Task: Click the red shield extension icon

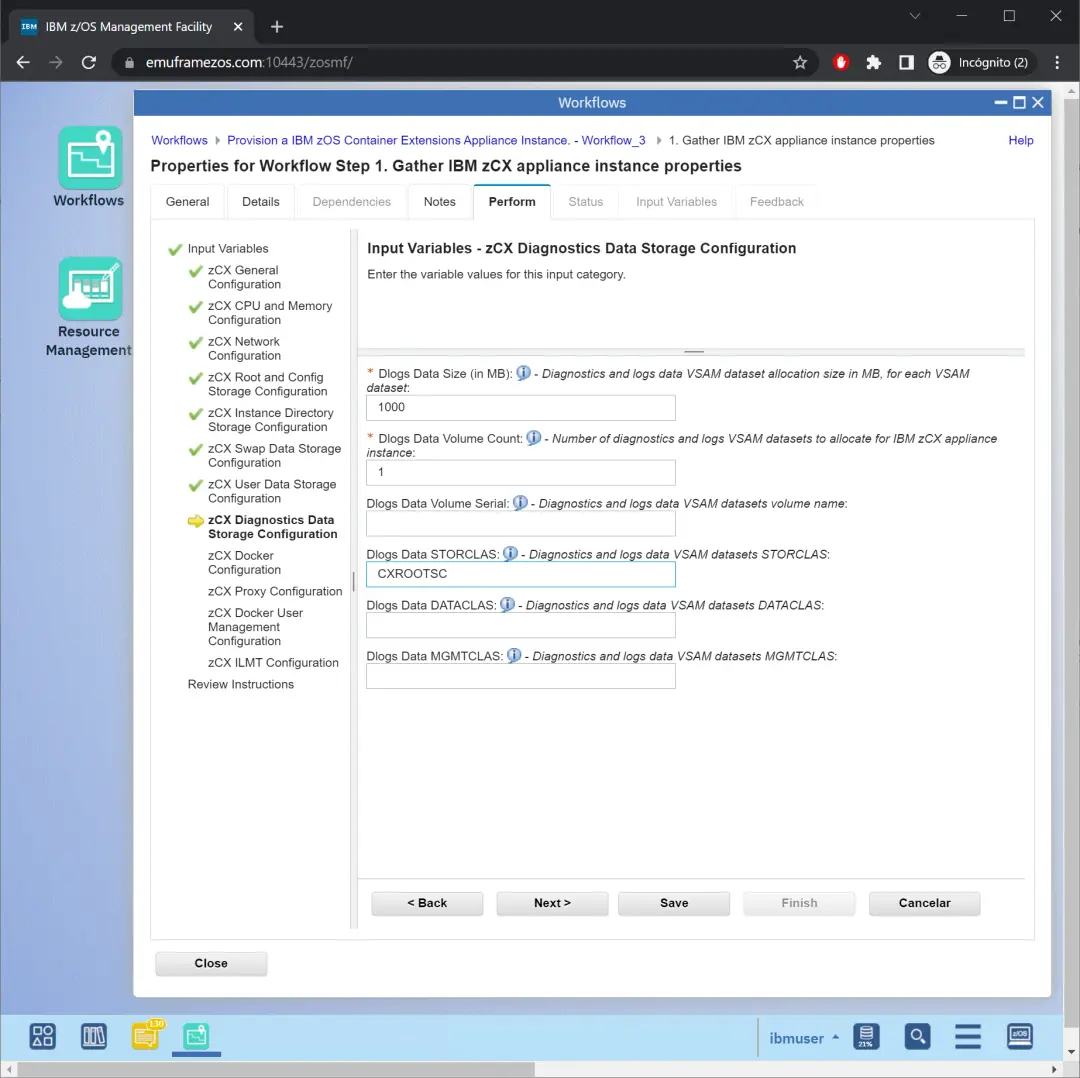Action: [840, 63]
